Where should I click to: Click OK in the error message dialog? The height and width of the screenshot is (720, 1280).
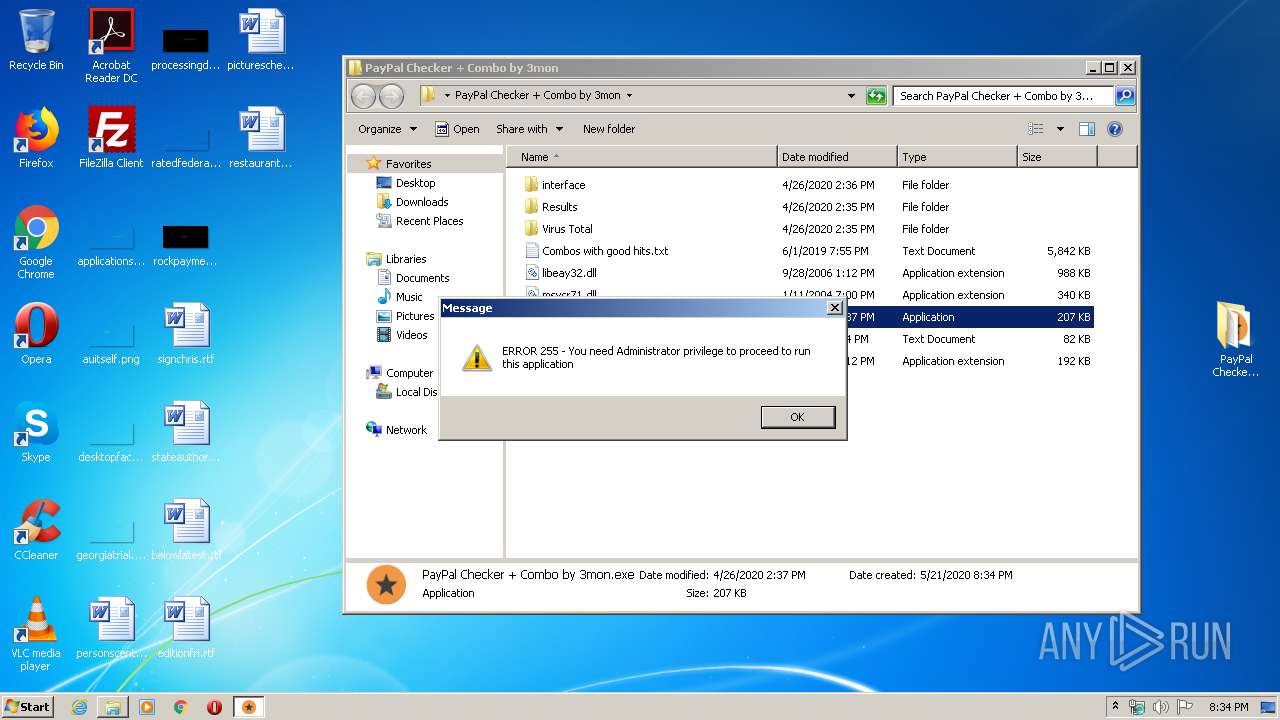coord(797,417)
